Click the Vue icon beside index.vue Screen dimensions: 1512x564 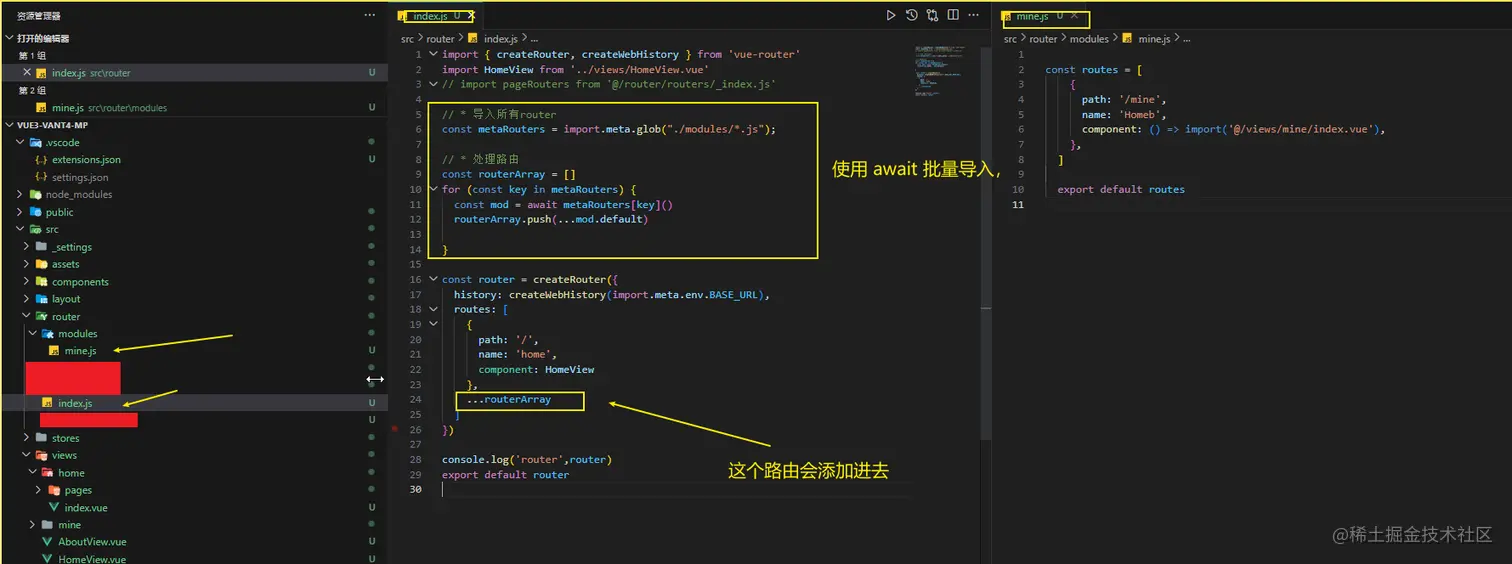[54, 508]
